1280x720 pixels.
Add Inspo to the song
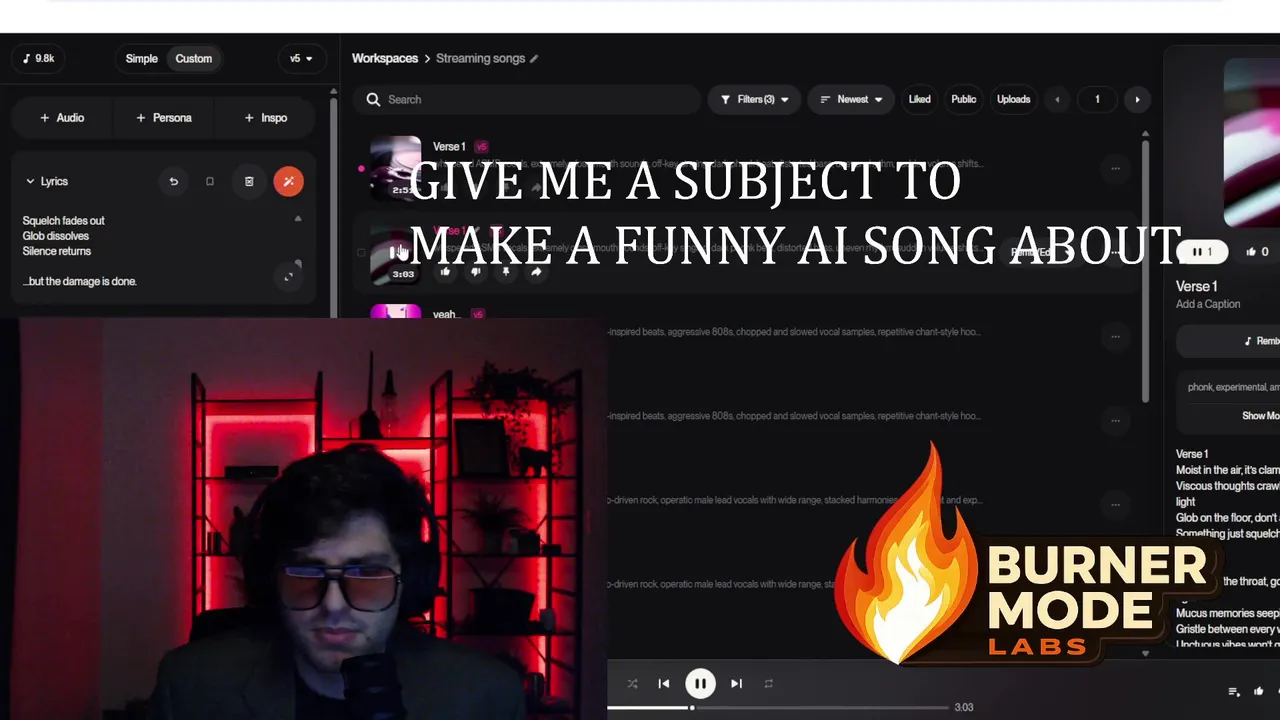[266, 118]
